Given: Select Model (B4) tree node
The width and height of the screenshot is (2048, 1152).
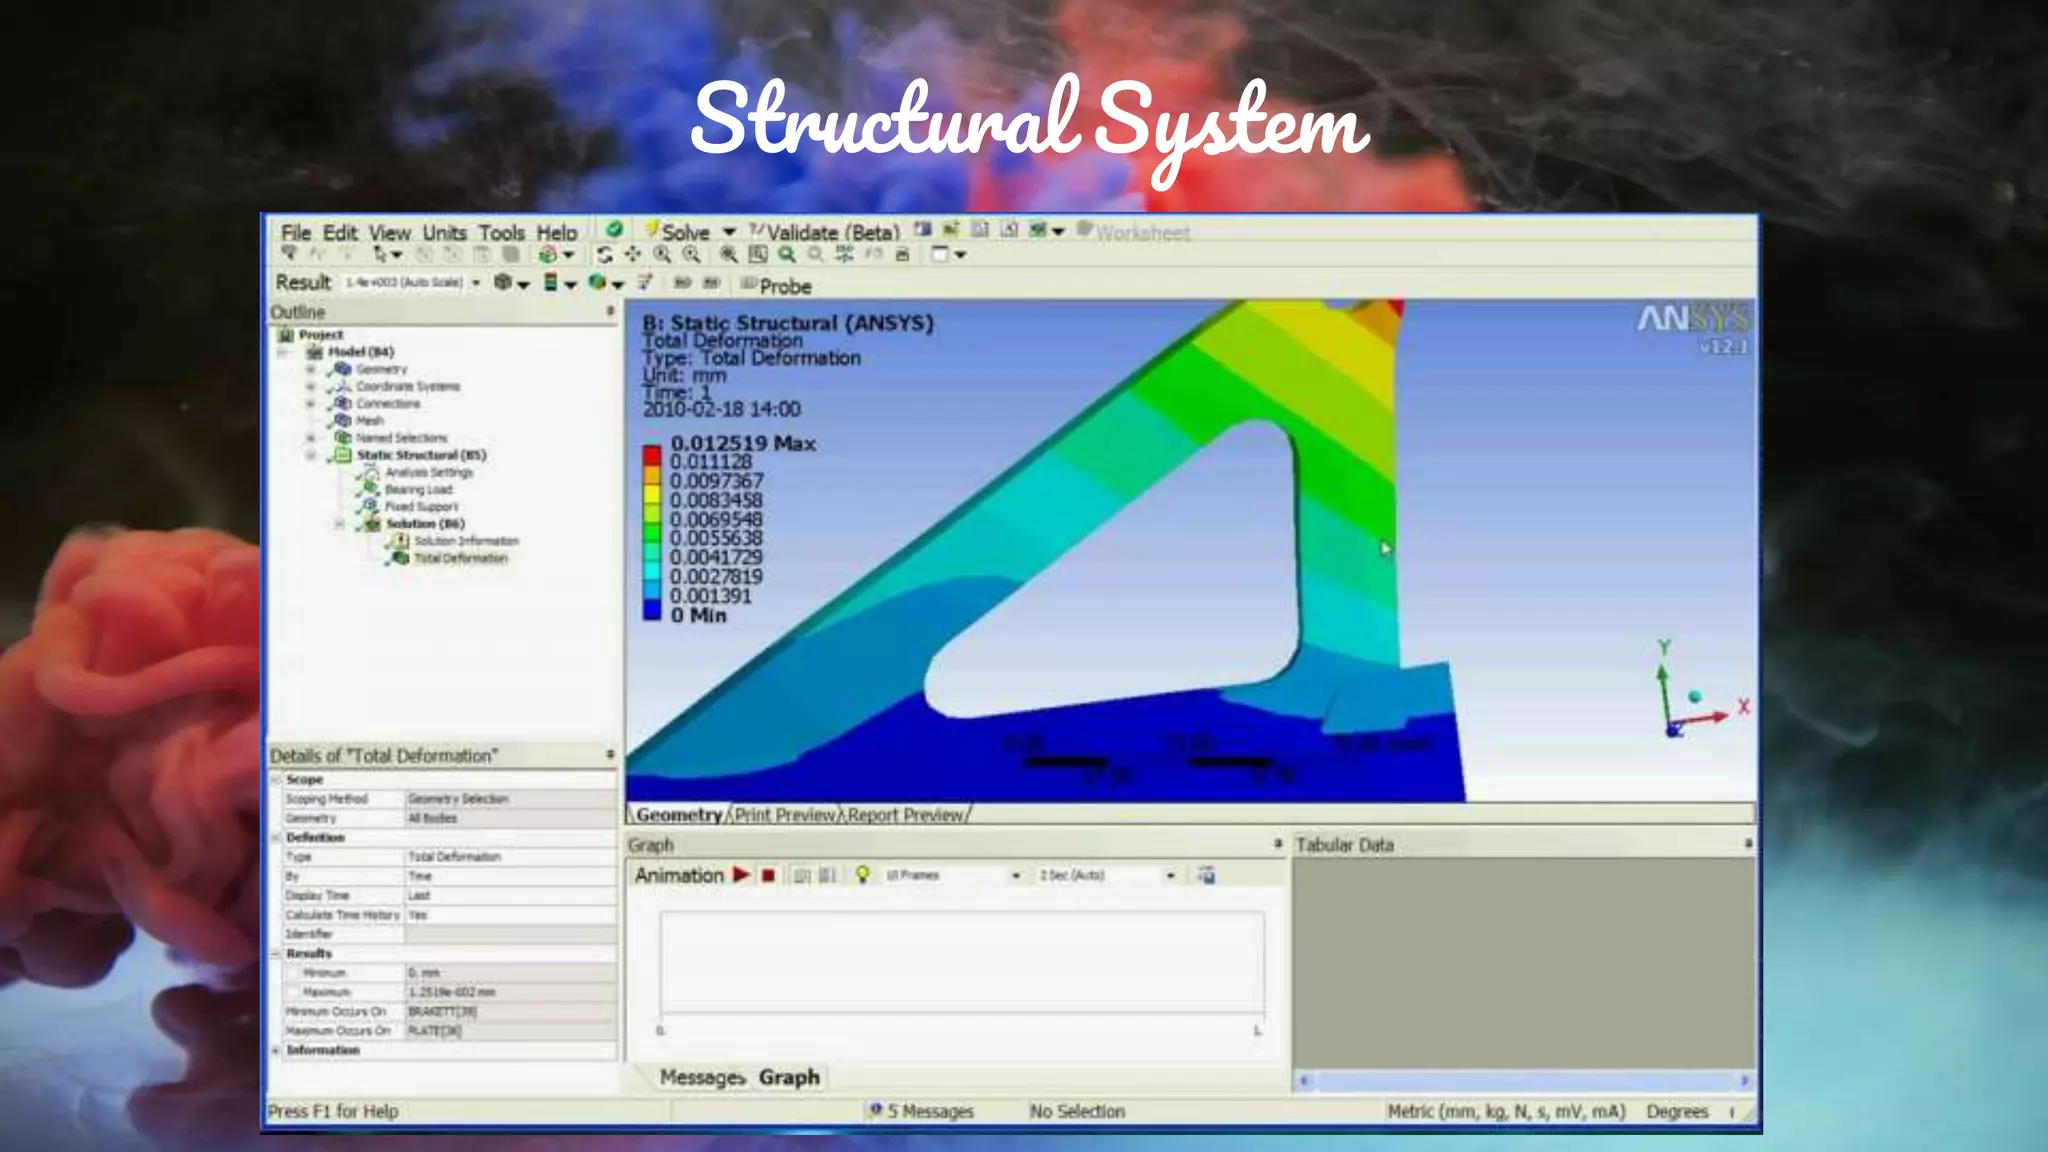Looking at the screenshot, I should [x=360, y=352].
